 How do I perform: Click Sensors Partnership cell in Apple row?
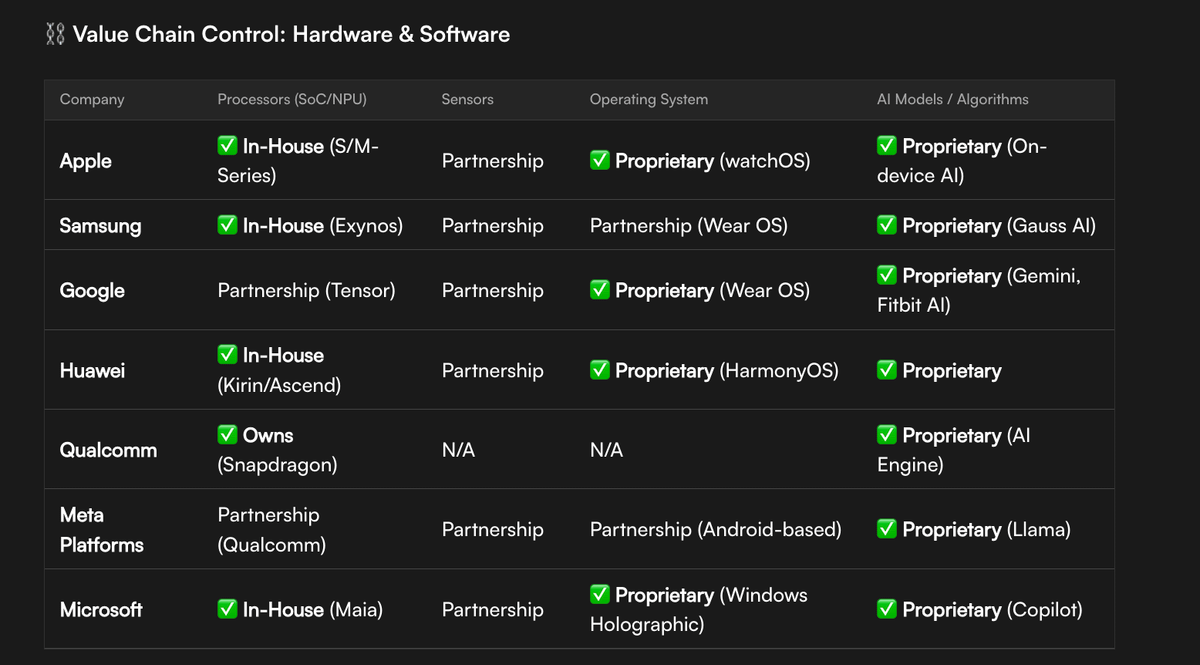click(x=493, y=161)
